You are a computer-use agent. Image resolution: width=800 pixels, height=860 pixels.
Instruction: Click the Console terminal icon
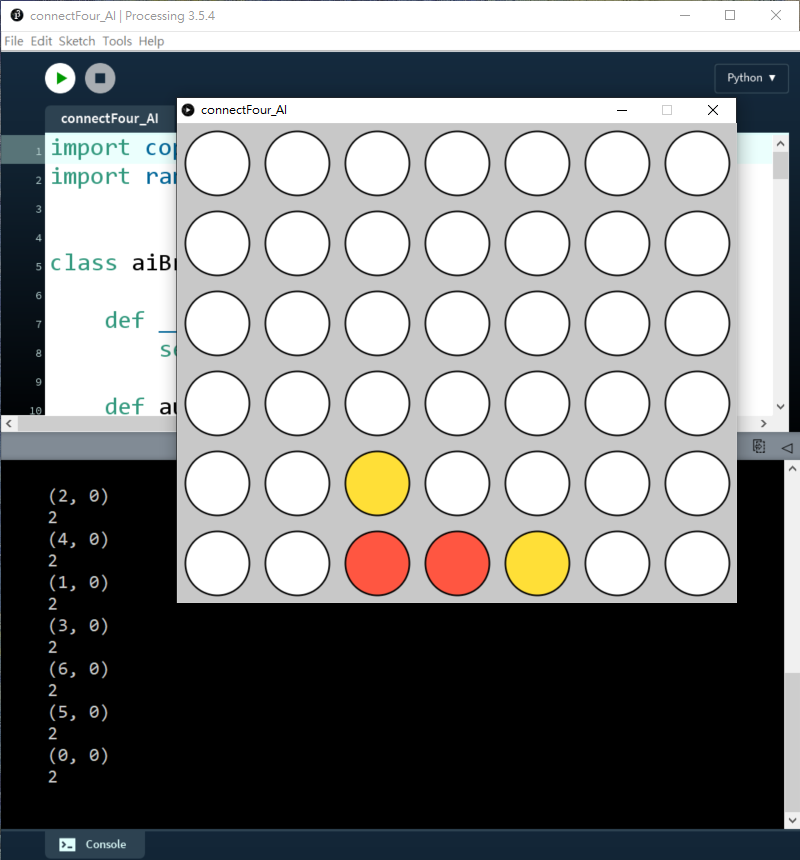click(x=67, y=844)
